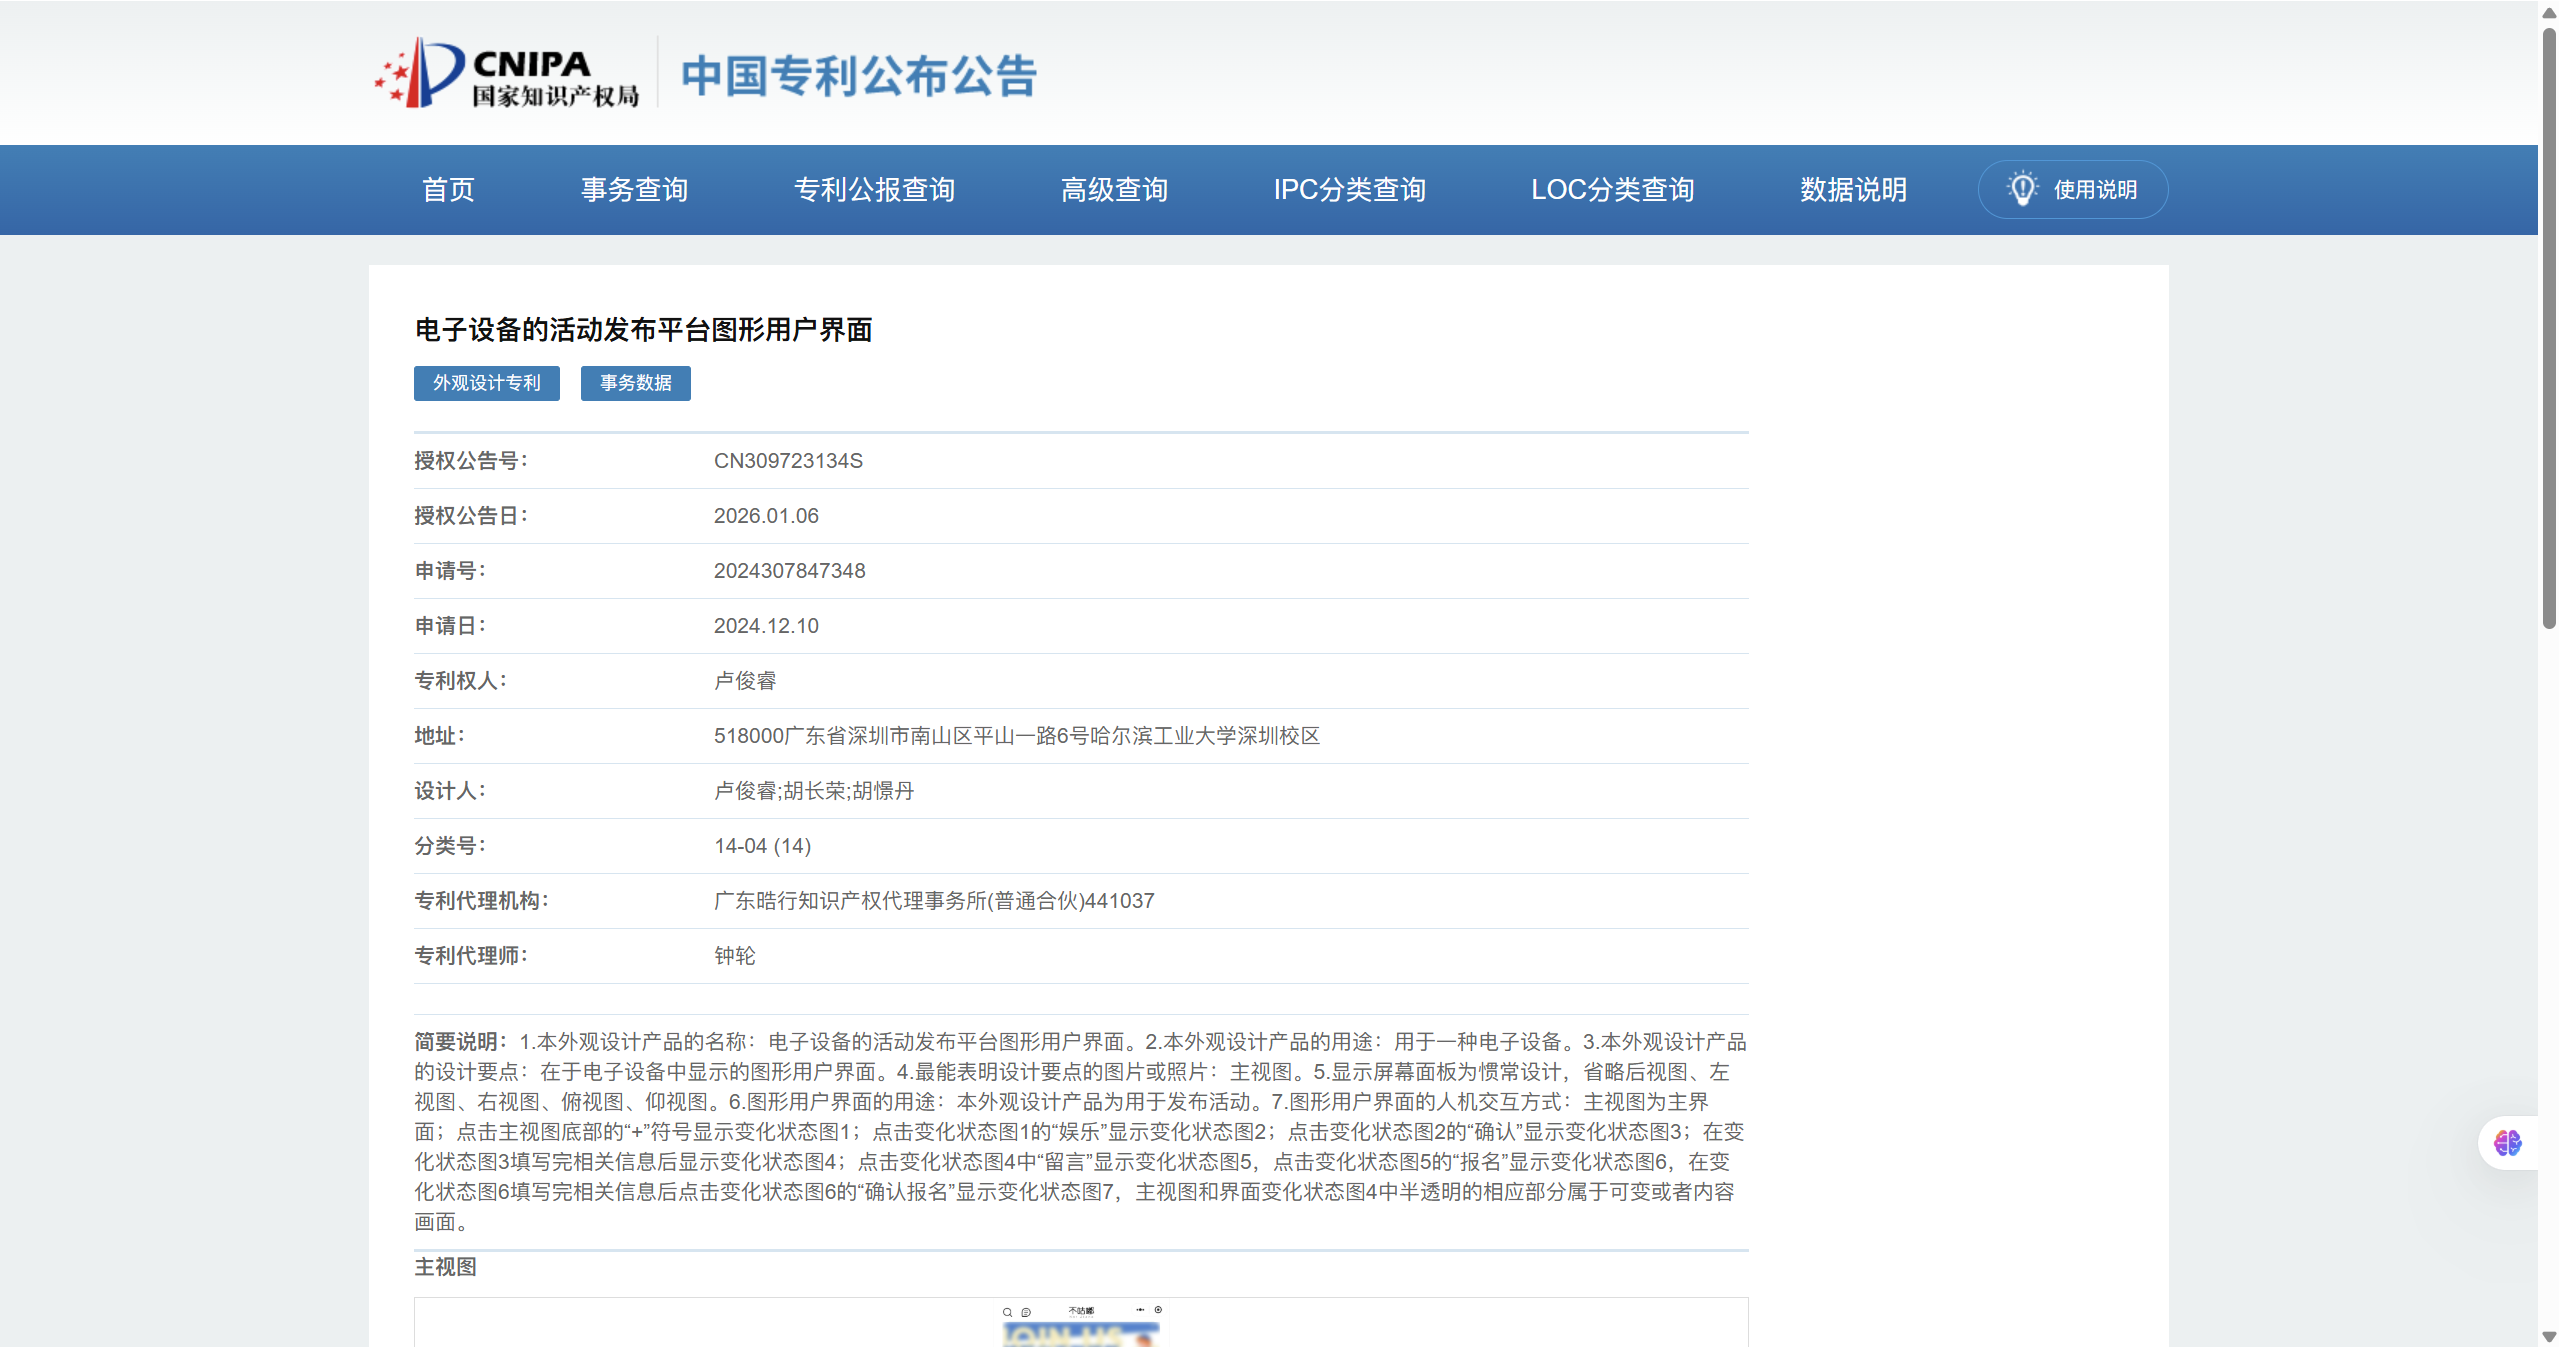This screenshot has width=2559, height=1347.
Task: Click the 设计人 label
Action: tap(450, 791)
